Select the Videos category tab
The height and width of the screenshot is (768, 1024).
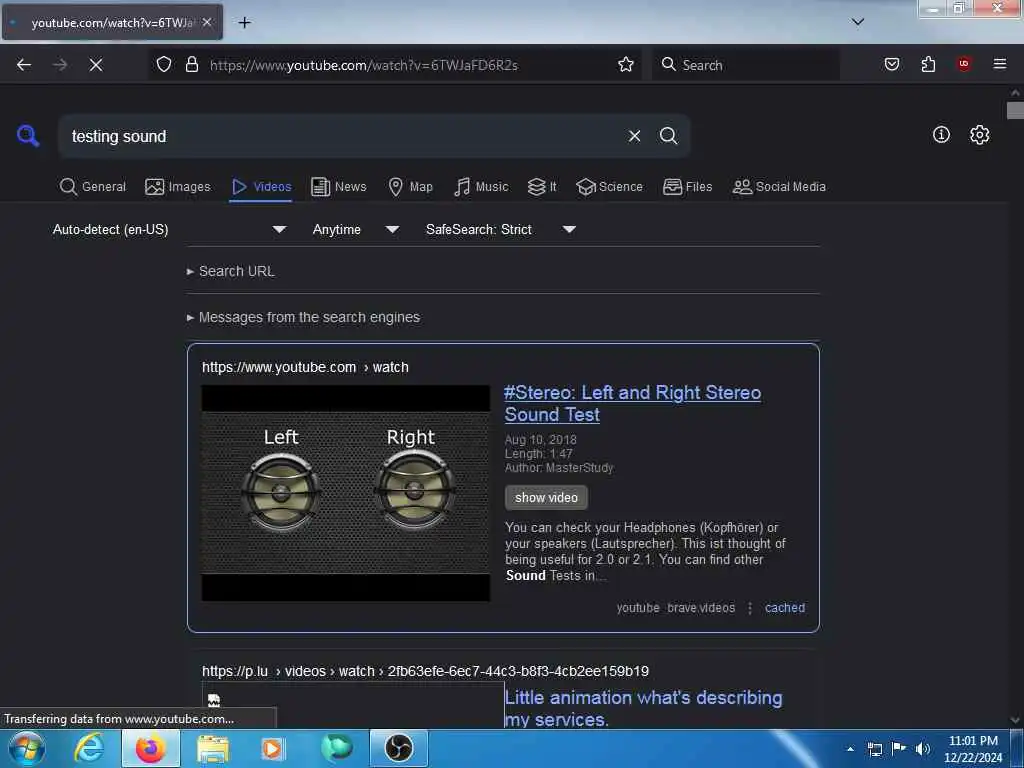(x=261, y=187)
